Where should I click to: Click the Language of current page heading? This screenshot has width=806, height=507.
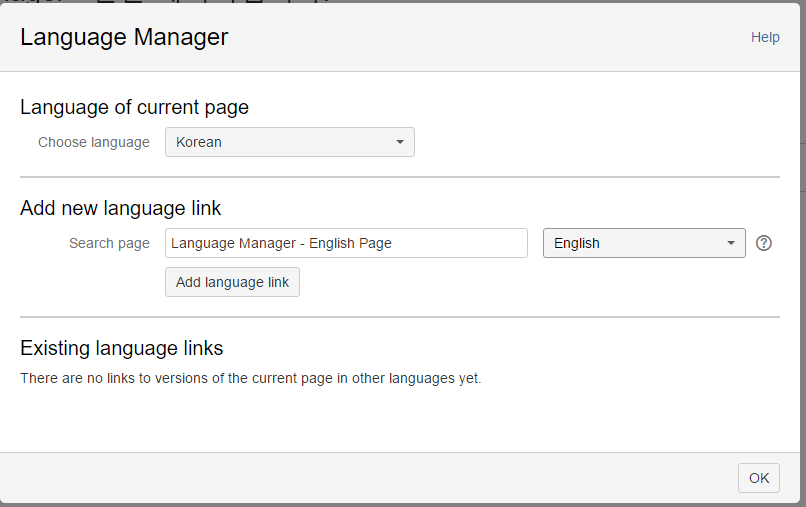134,107
